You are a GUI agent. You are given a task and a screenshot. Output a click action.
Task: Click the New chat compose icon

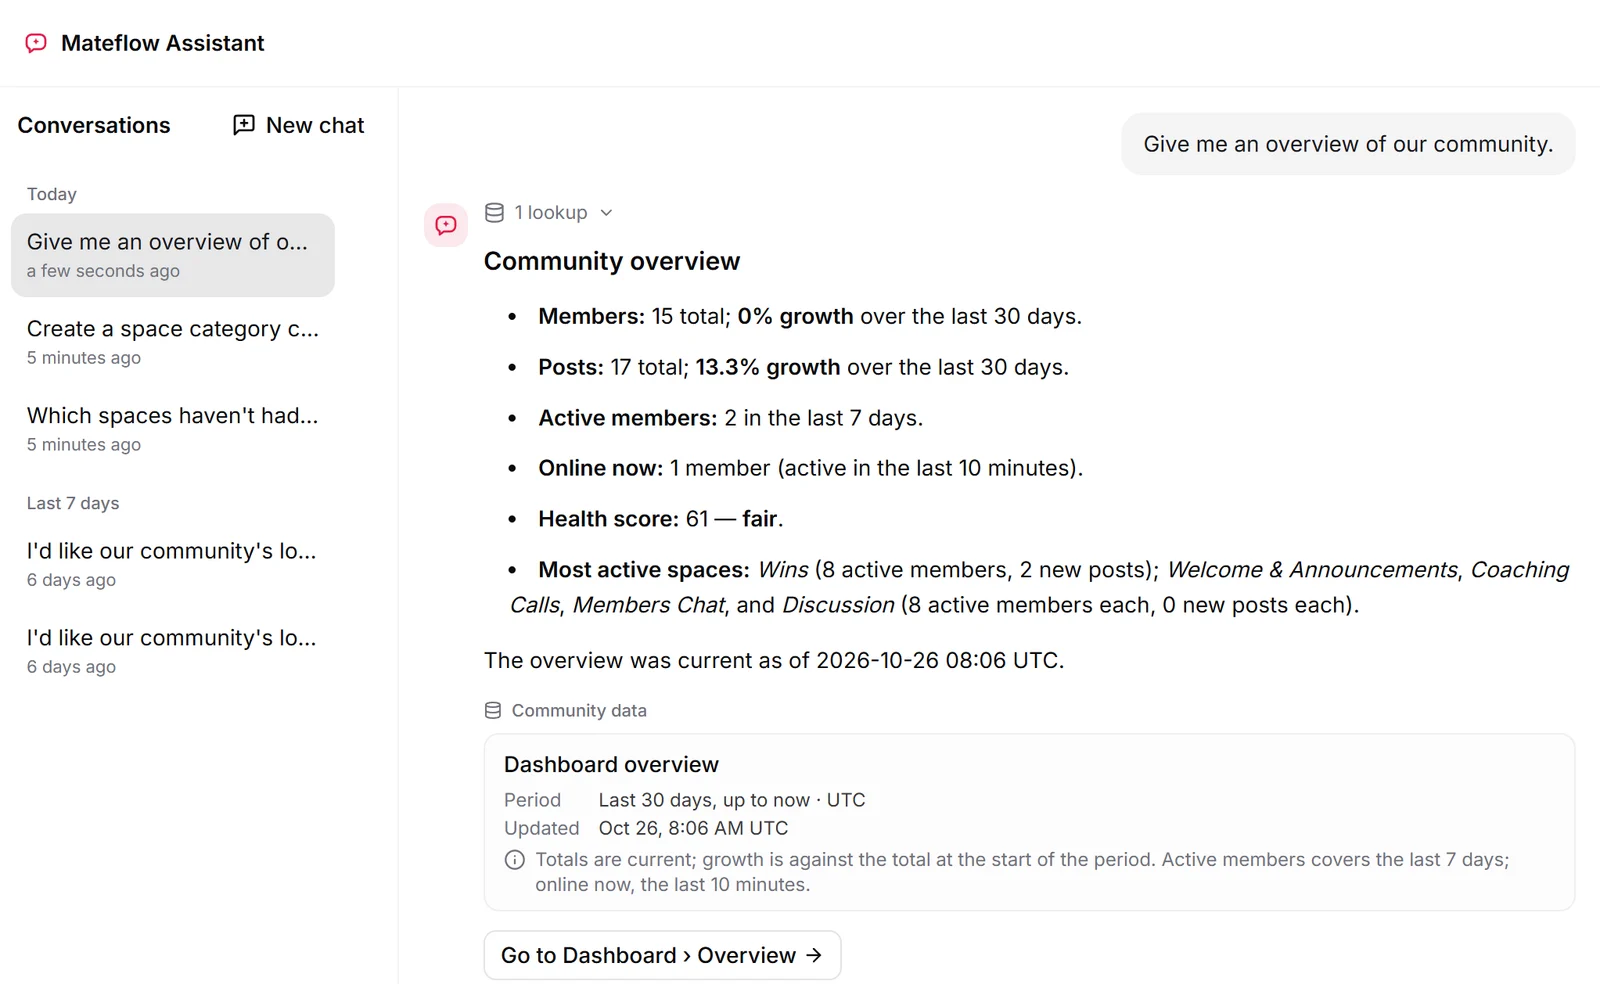click(244, 125)
